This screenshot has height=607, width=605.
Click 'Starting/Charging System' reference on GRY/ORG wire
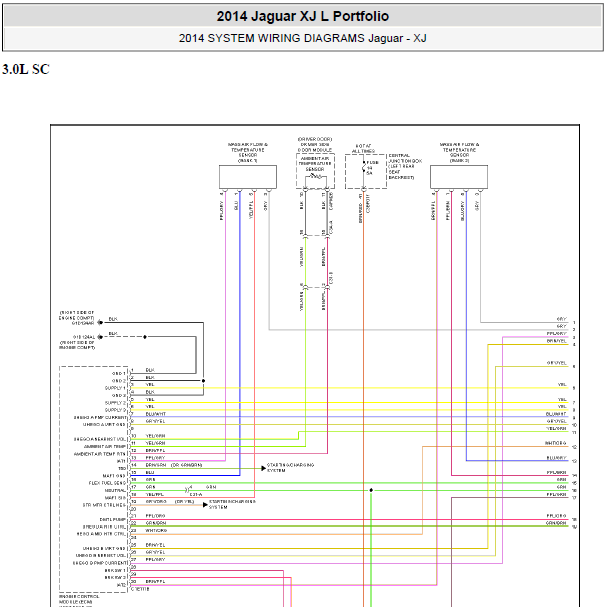[x=232, y=504]
